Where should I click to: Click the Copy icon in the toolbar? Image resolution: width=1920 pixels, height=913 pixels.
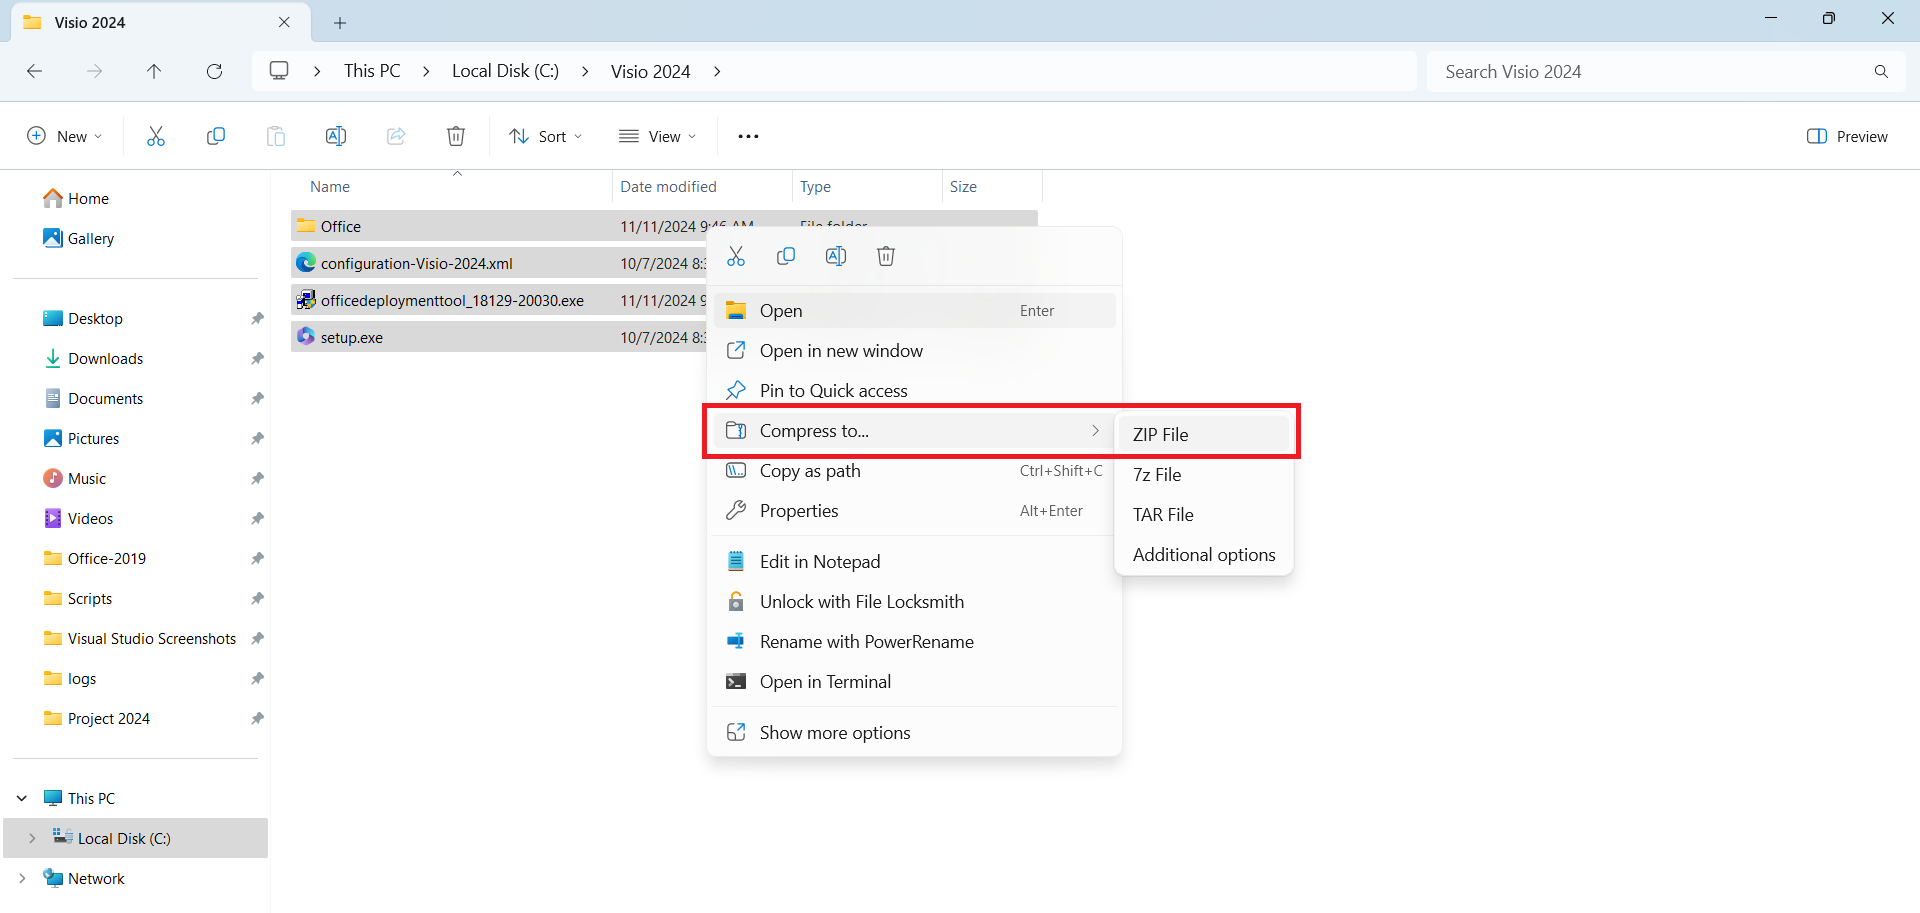pos(216,136)
